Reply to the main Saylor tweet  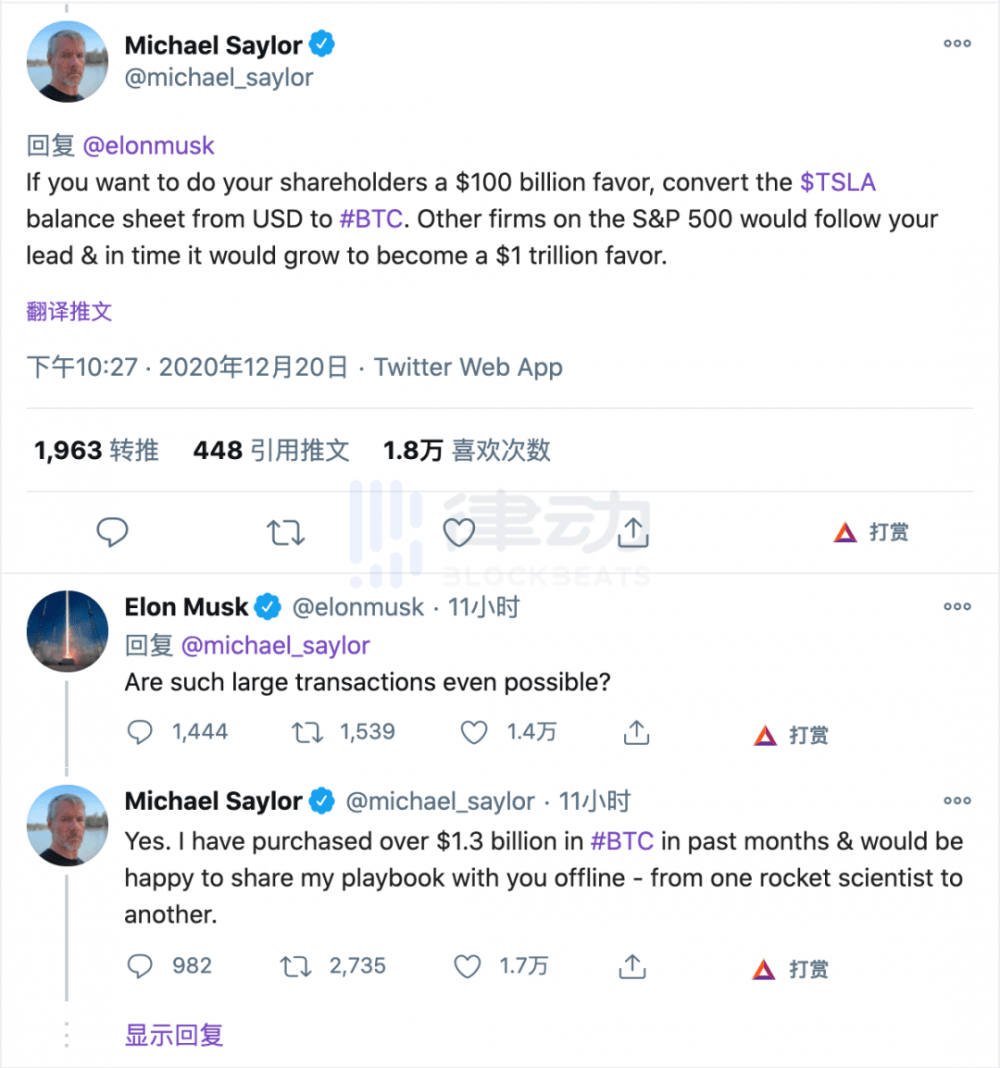(x=112, y=532)
